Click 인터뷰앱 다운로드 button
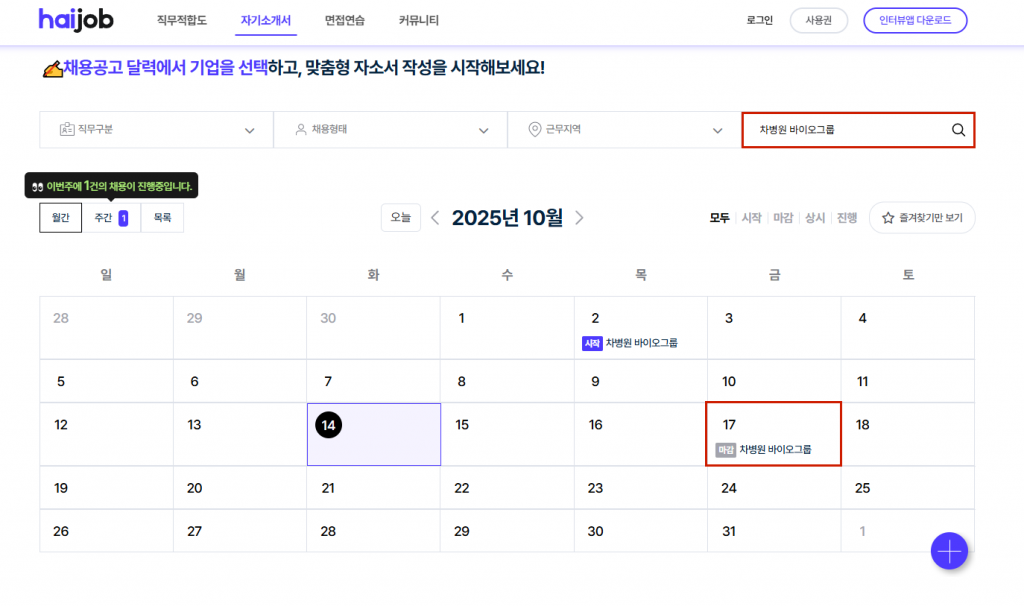Viewport: 1024px width, 606px height. 915,21
